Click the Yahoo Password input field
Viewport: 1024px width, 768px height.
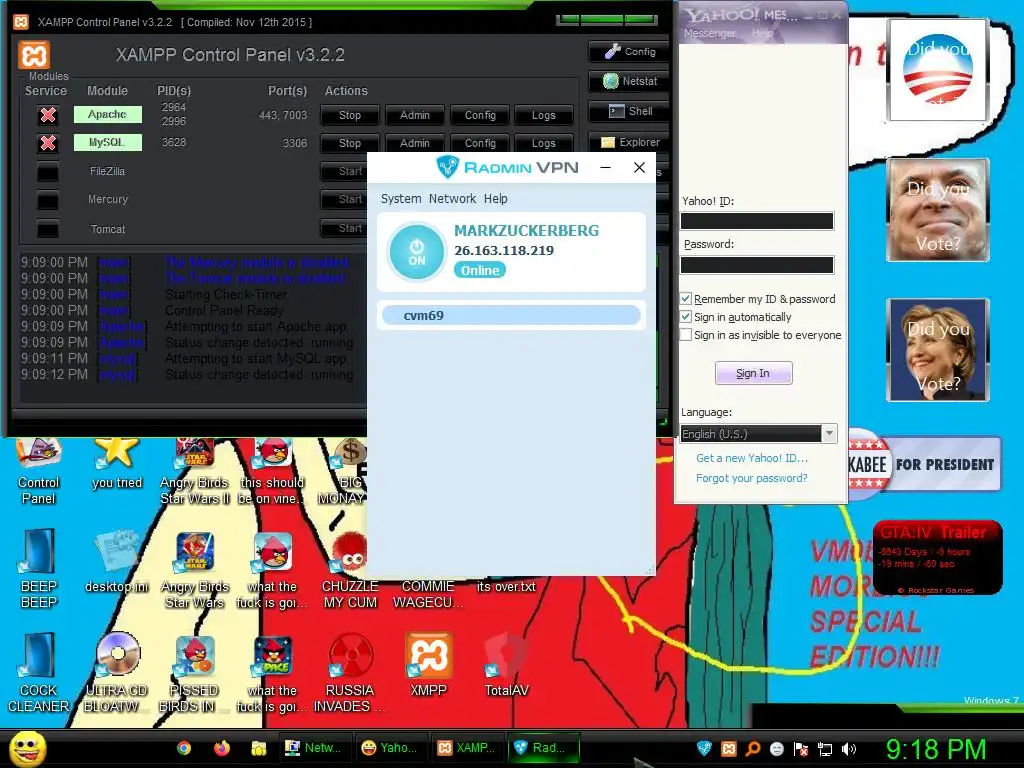[757, 264]
